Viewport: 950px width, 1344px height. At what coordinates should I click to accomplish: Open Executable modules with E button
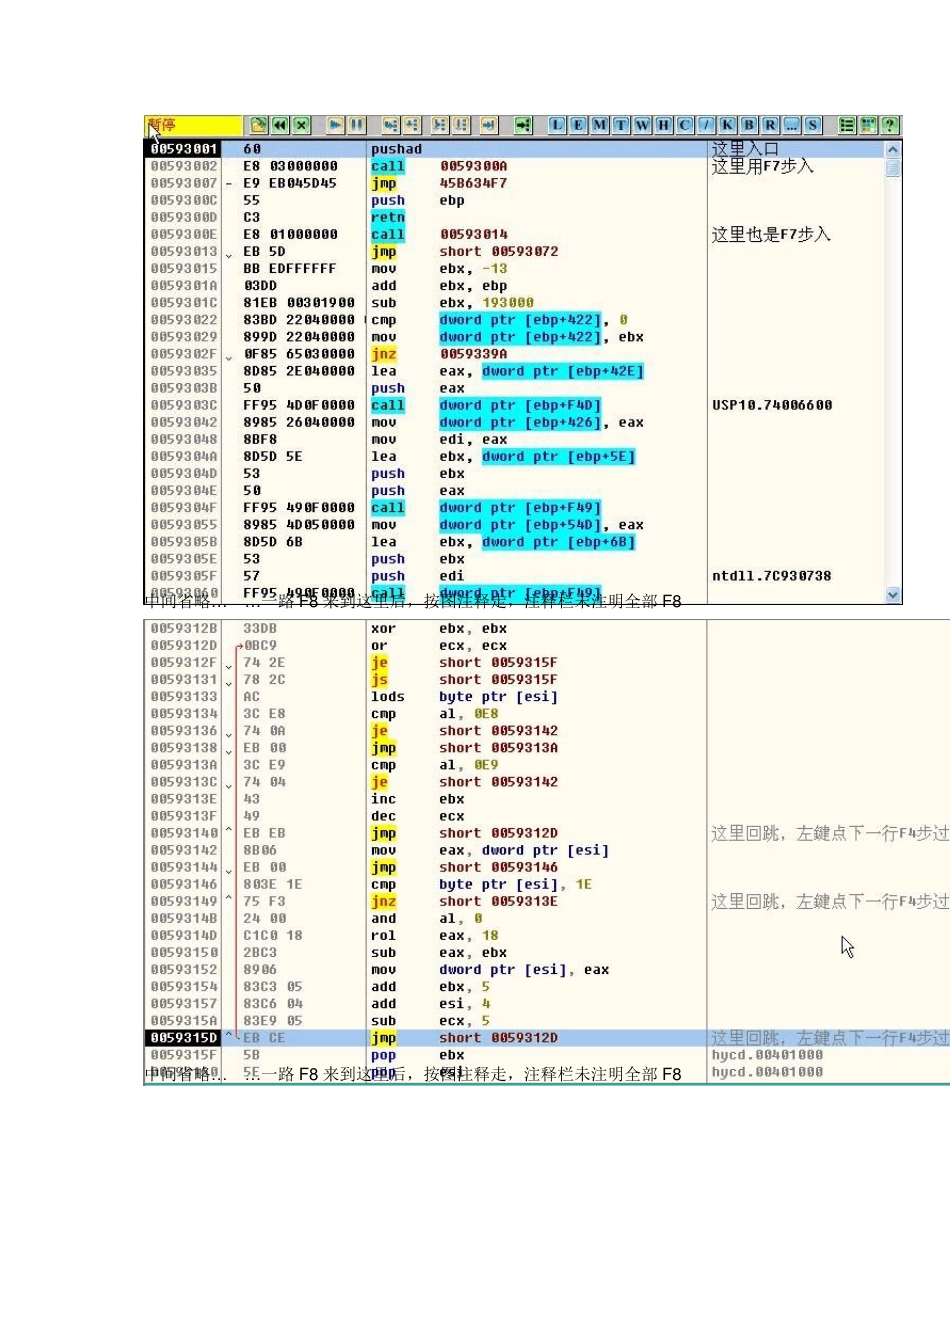click(x=578, y=125)
